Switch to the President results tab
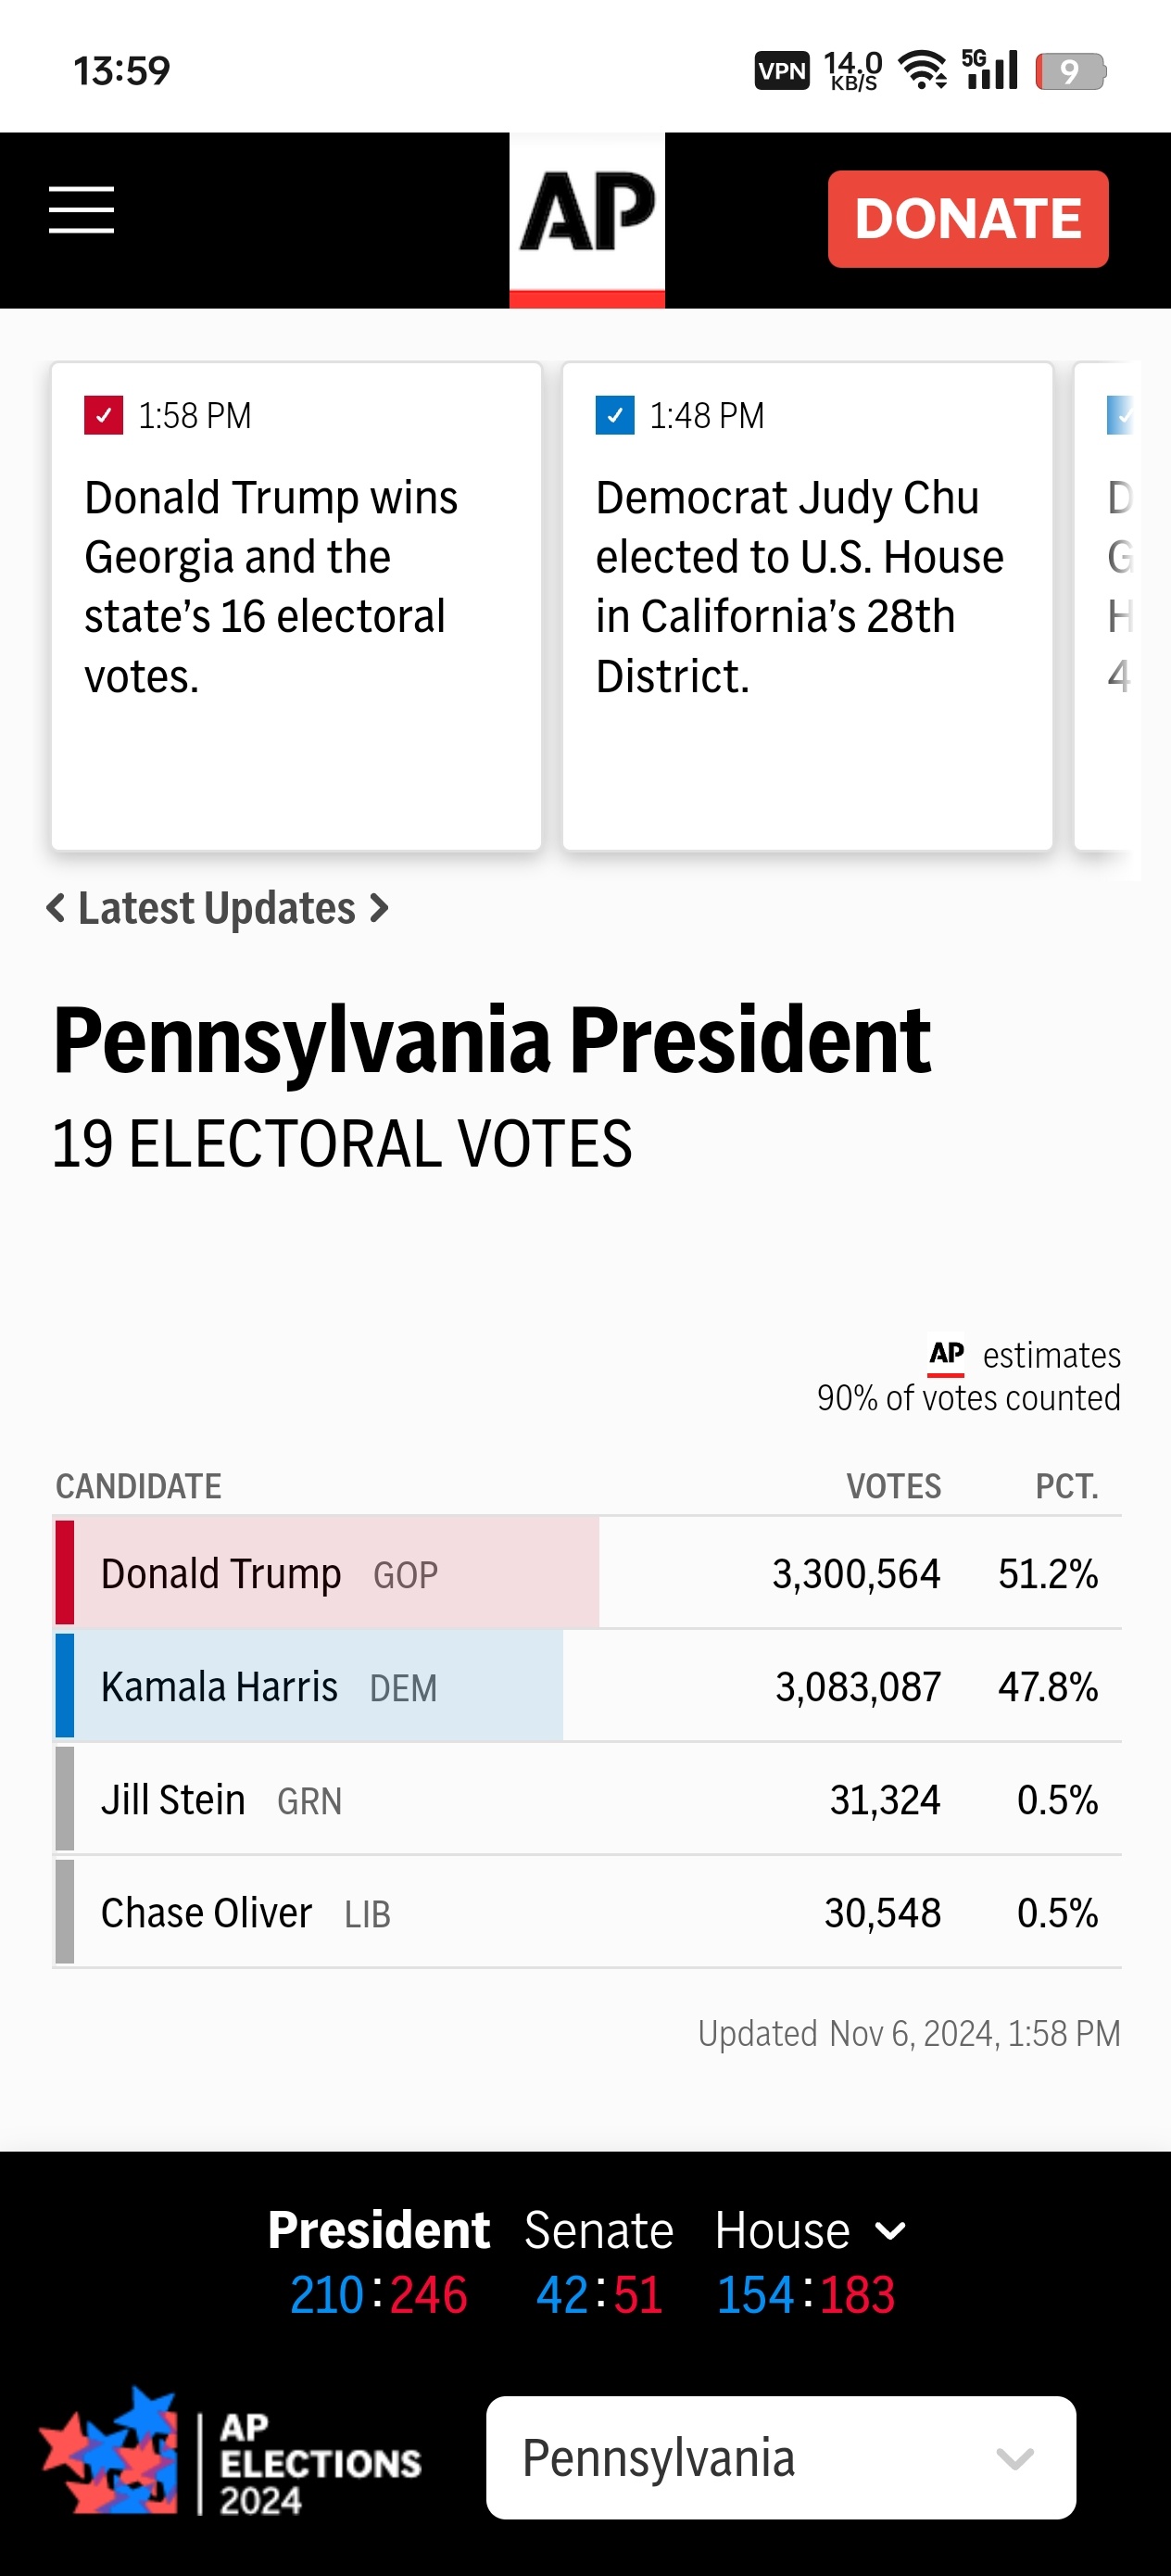1171x2576 pixels. point(378,2231)
